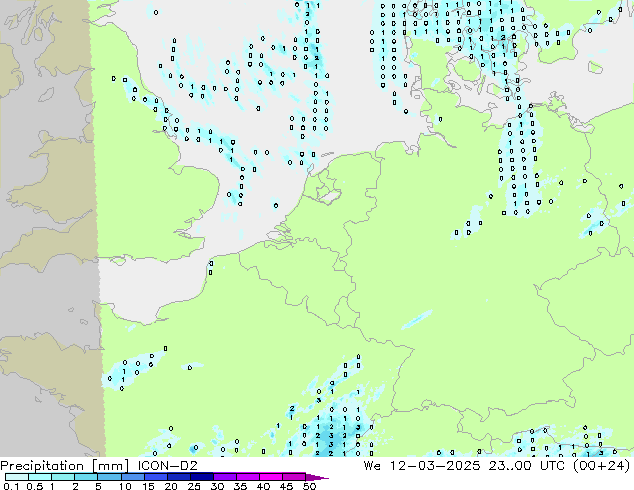Pick the 10–15 mm legend color swatch
Screen dimensions: 634x490
click(132, 477)
